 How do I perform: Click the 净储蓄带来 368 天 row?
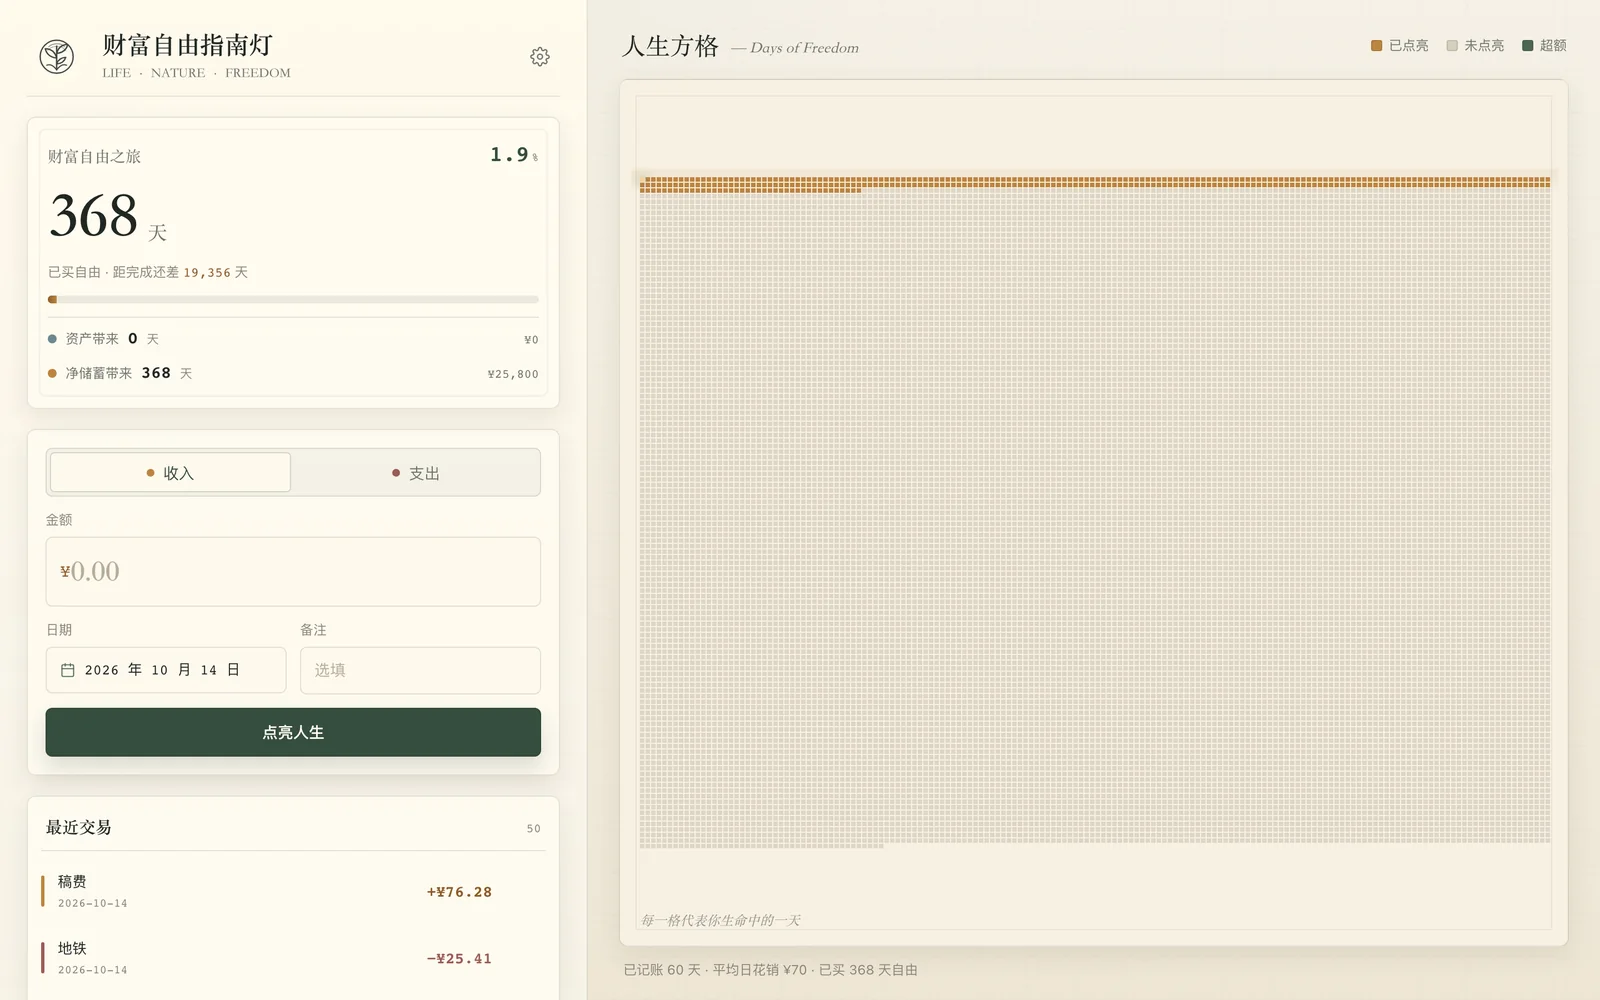click(293, 373)
